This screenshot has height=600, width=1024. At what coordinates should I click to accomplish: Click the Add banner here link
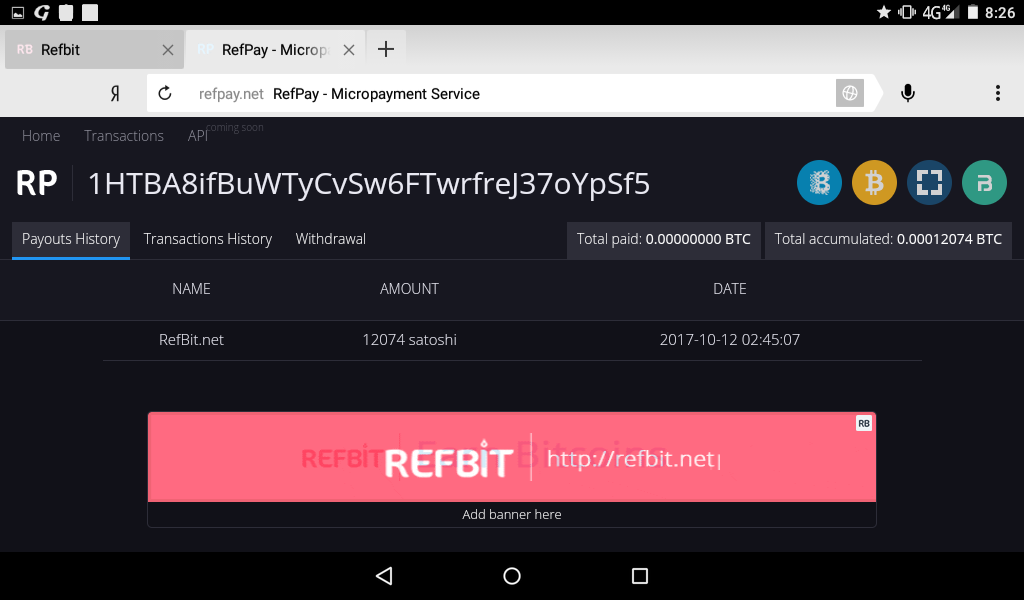click(512, 514)
